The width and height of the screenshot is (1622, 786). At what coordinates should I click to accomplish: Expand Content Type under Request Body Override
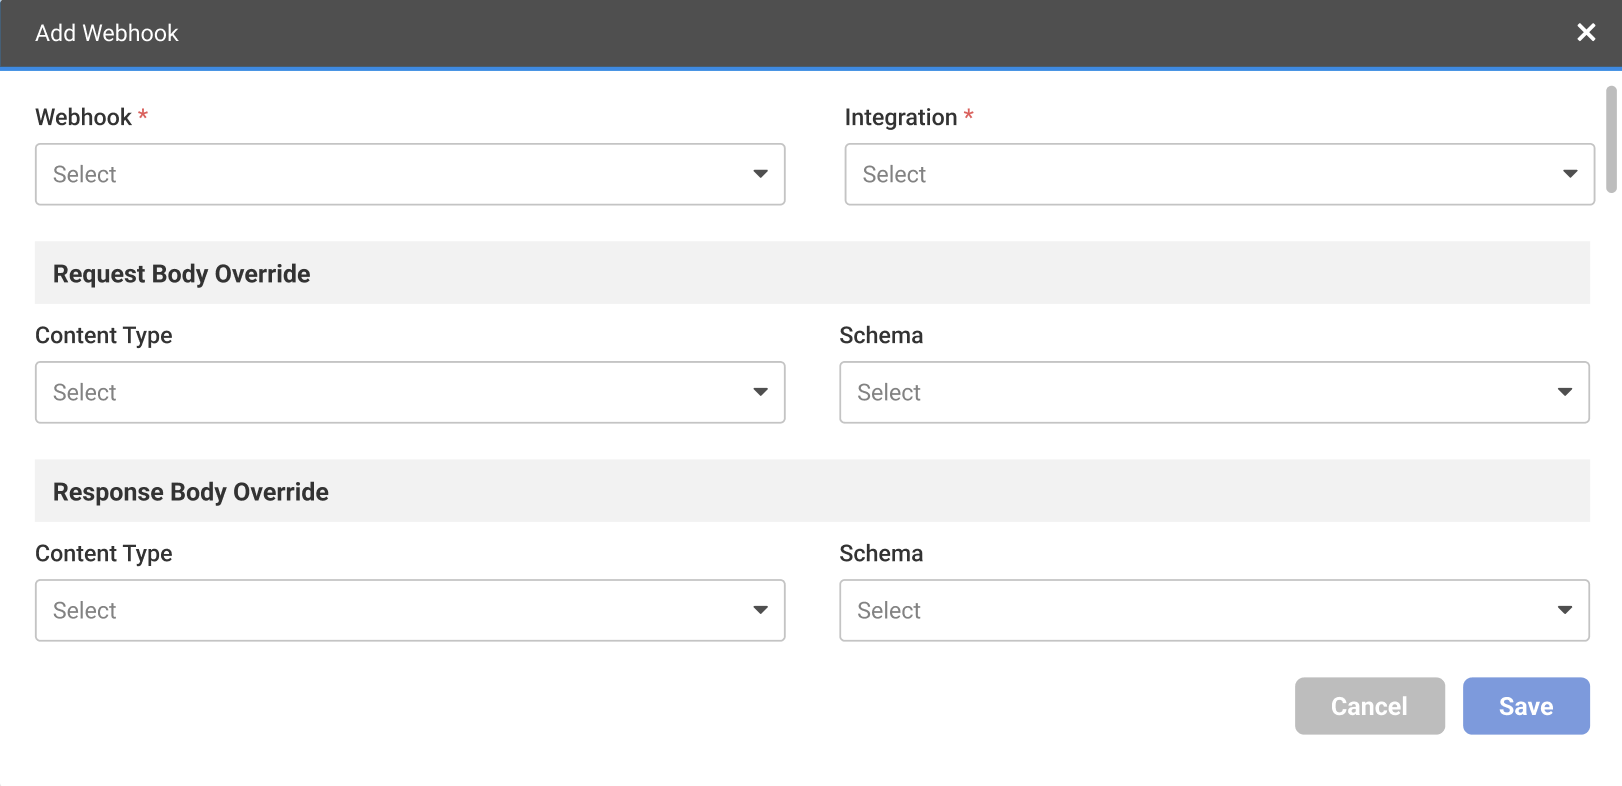pos(400,392)
